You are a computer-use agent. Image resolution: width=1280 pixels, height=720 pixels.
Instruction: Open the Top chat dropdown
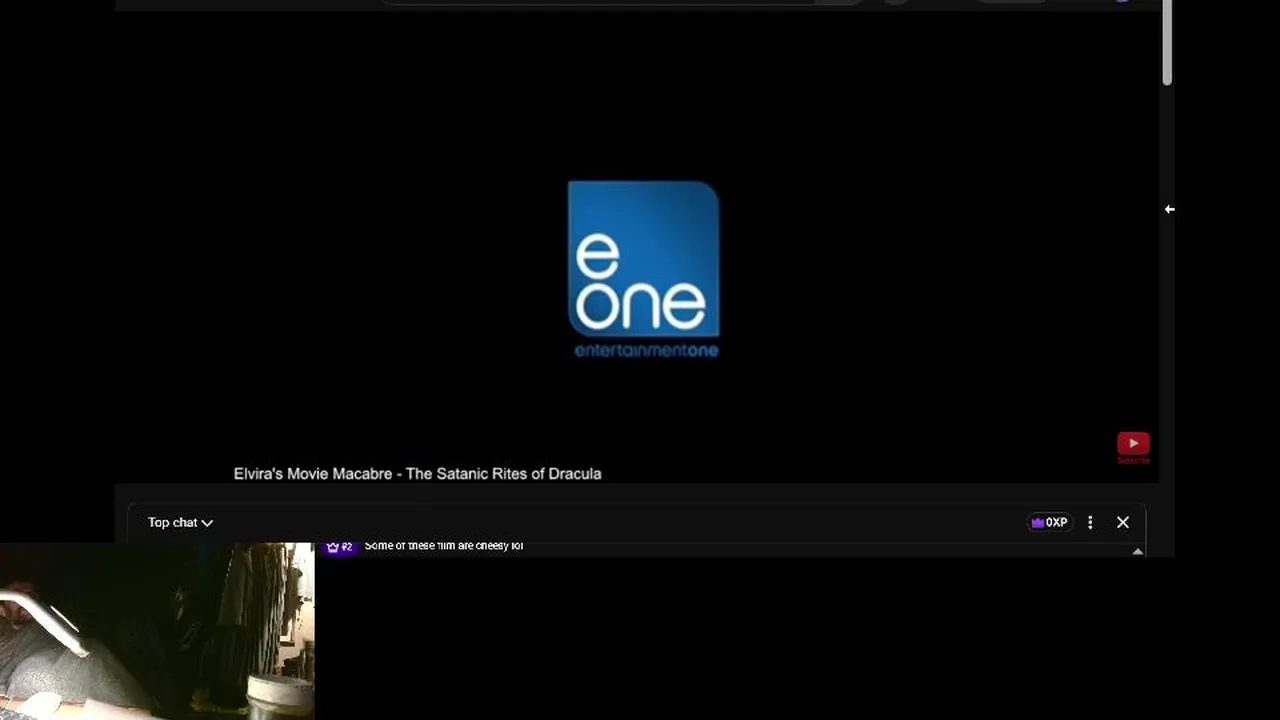[180, 522]
